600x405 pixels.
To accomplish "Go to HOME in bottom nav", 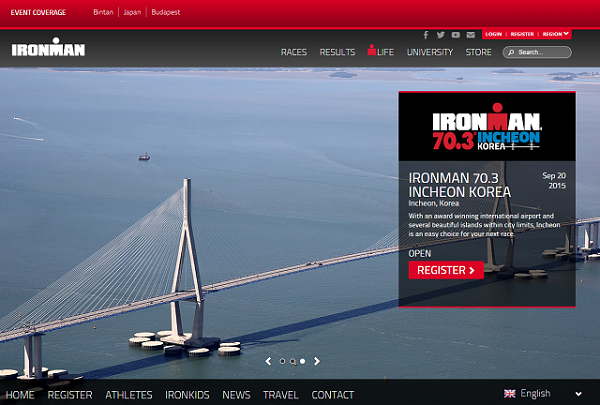I will tap(20, 395).
